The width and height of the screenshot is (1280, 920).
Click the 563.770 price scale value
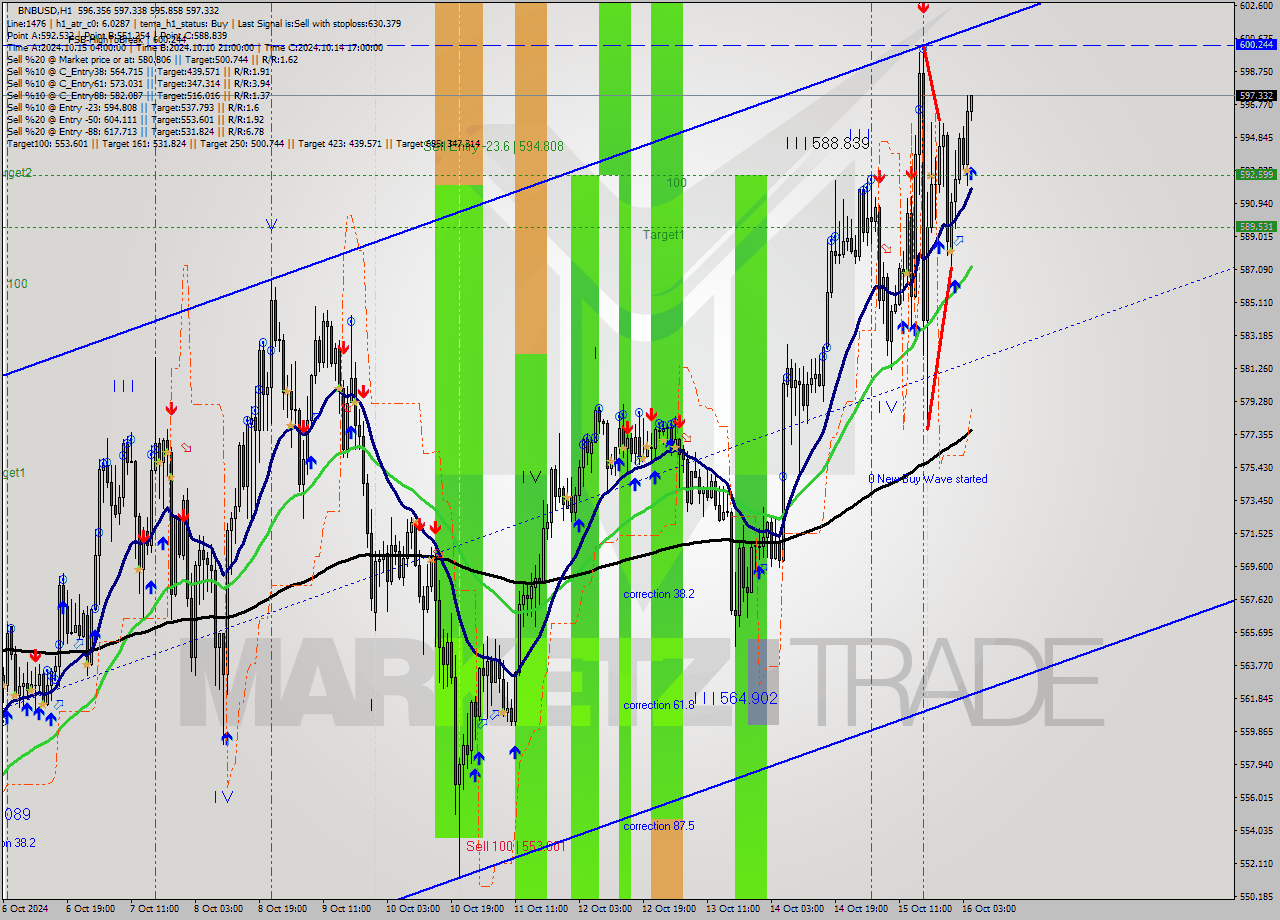1255,666
